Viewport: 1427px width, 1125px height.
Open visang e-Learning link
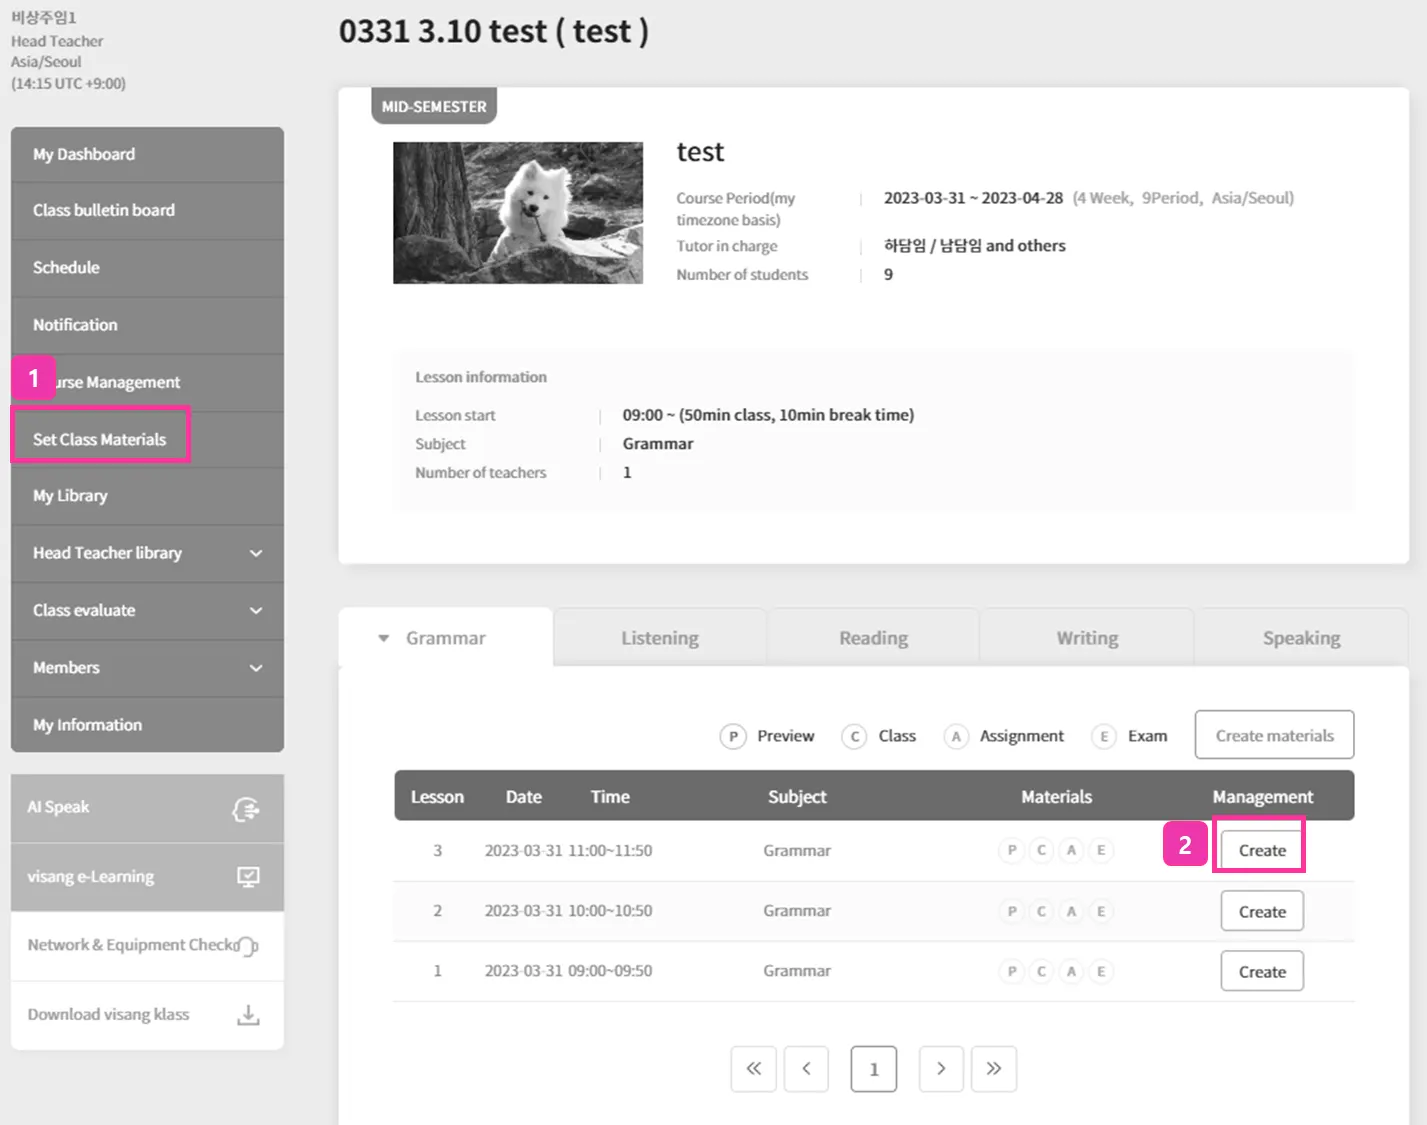147,877
